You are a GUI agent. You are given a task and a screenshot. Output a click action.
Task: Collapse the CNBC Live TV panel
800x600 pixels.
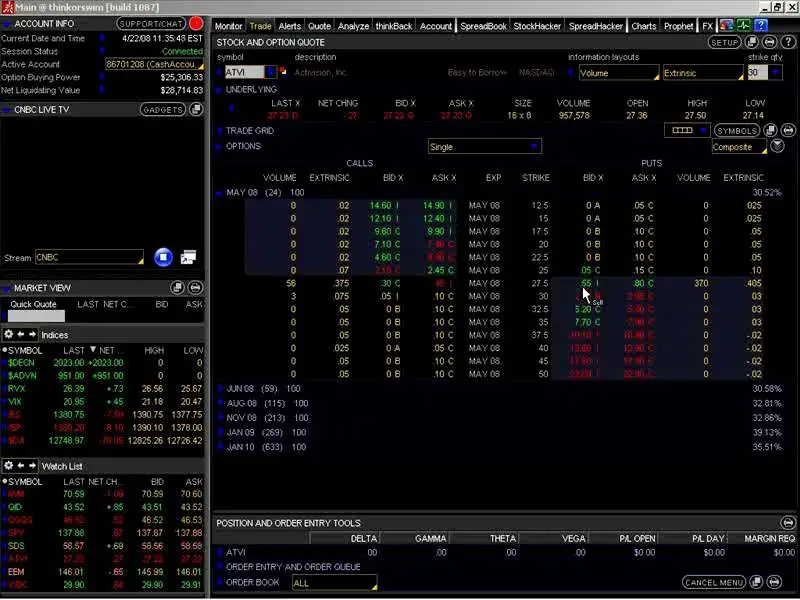coord(7,110)
